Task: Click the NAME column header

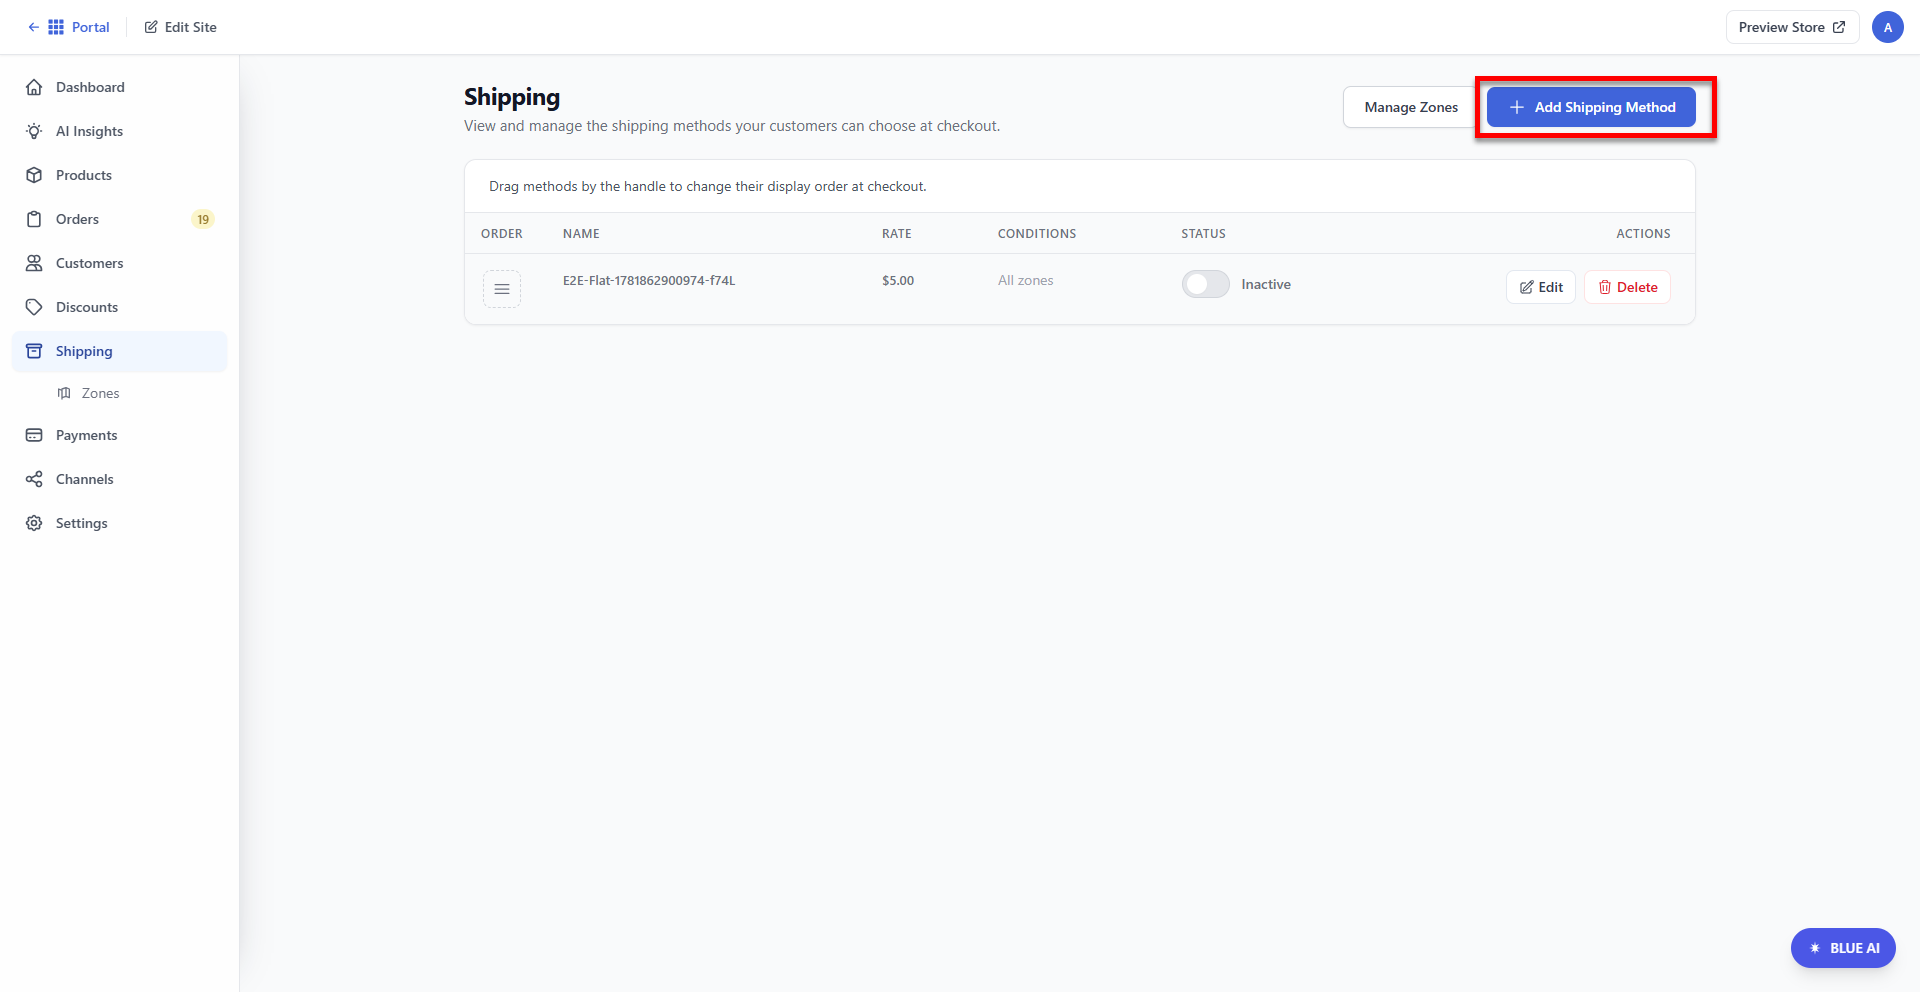Action: point(581,234)
